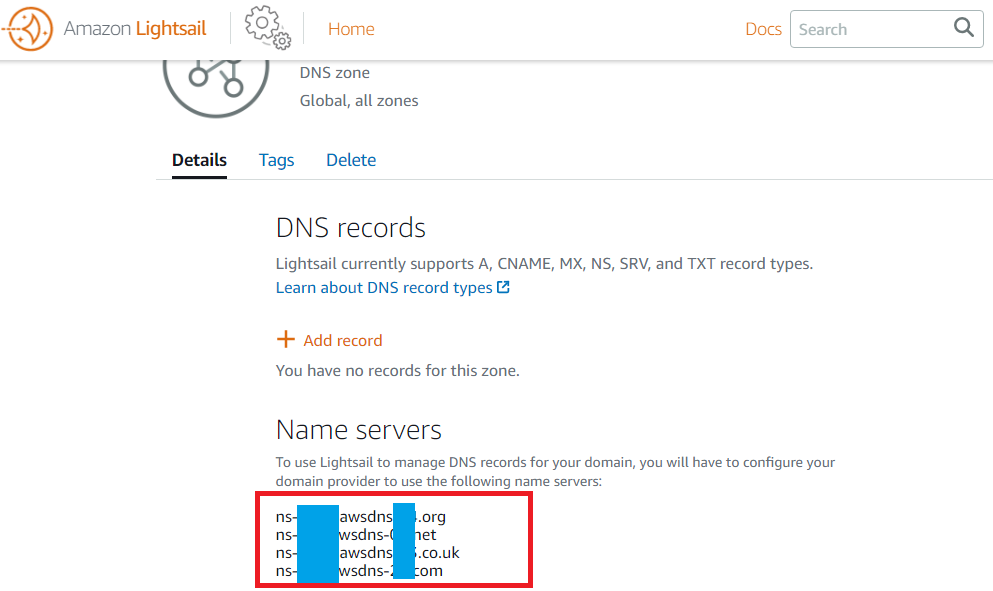
Task: Click the magnifying glass search icon
Action: click(x=964, y=28)
